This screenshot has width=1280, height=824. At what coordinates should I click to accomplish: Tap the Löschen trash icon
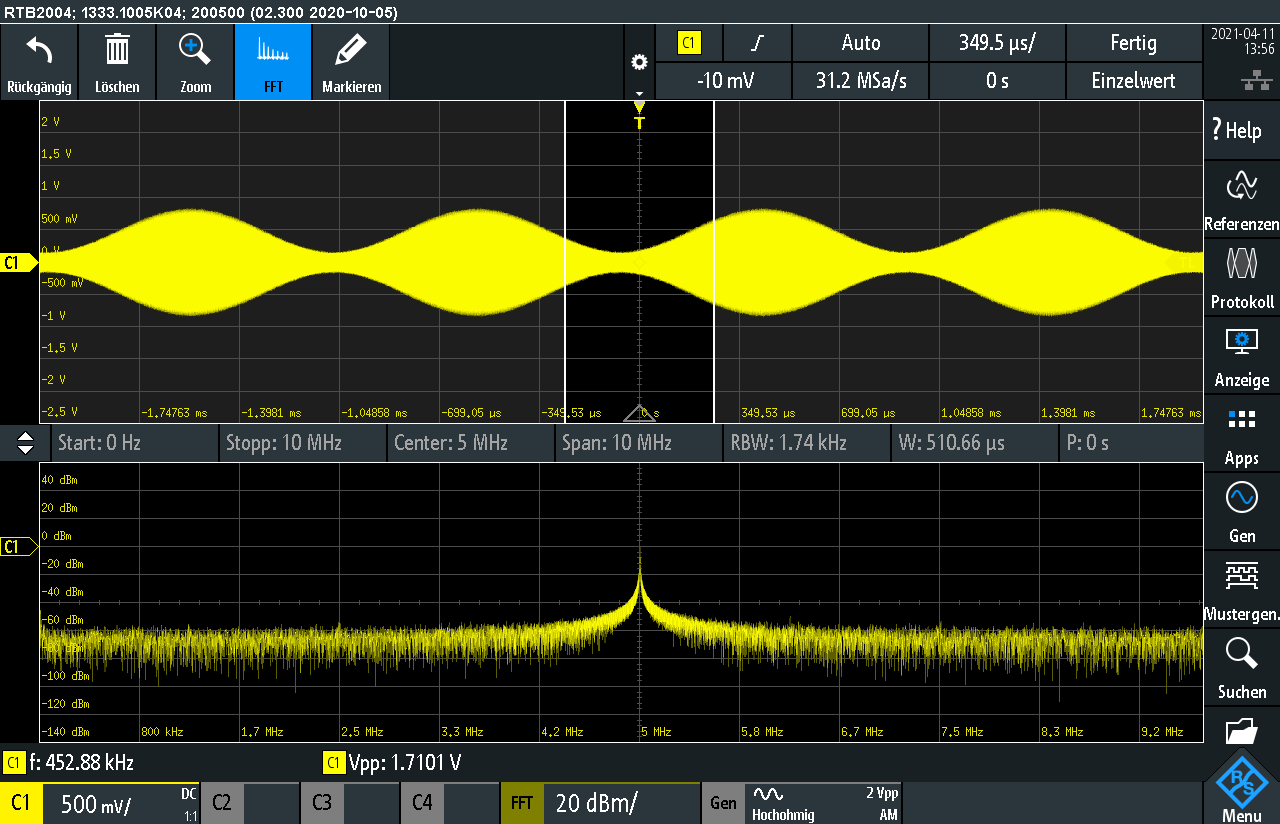click(117, 62)
